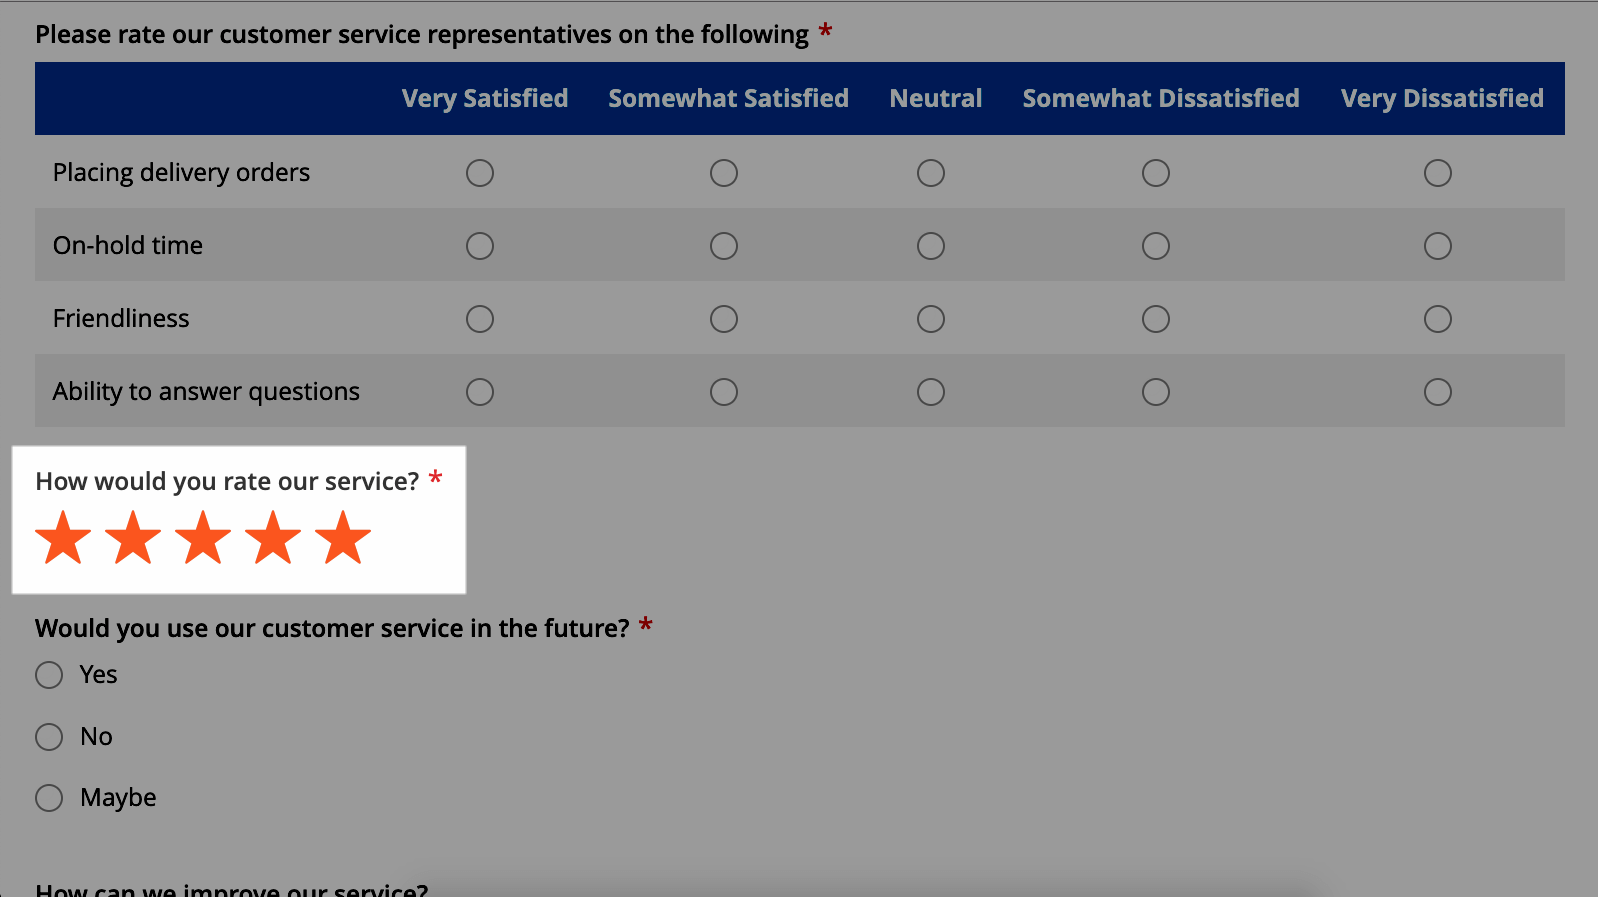
Task: Mark Ability to answer questions Somewhat Satisfied
Action: pos(724,392)
